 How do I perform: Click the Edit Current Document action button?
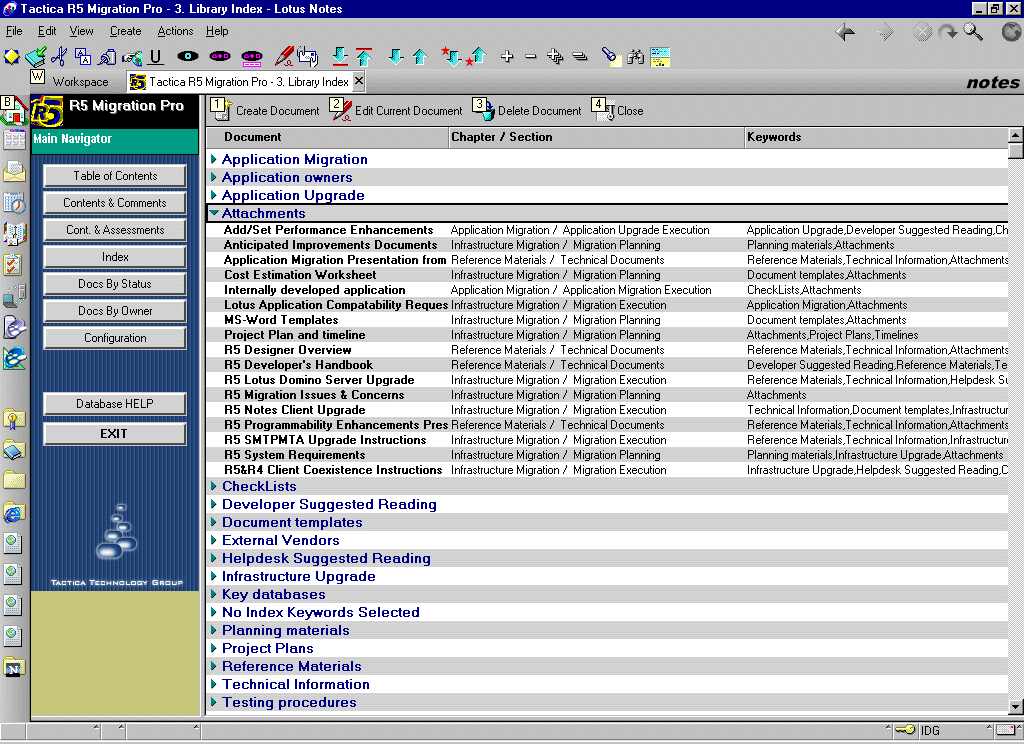tap(396, 110)
